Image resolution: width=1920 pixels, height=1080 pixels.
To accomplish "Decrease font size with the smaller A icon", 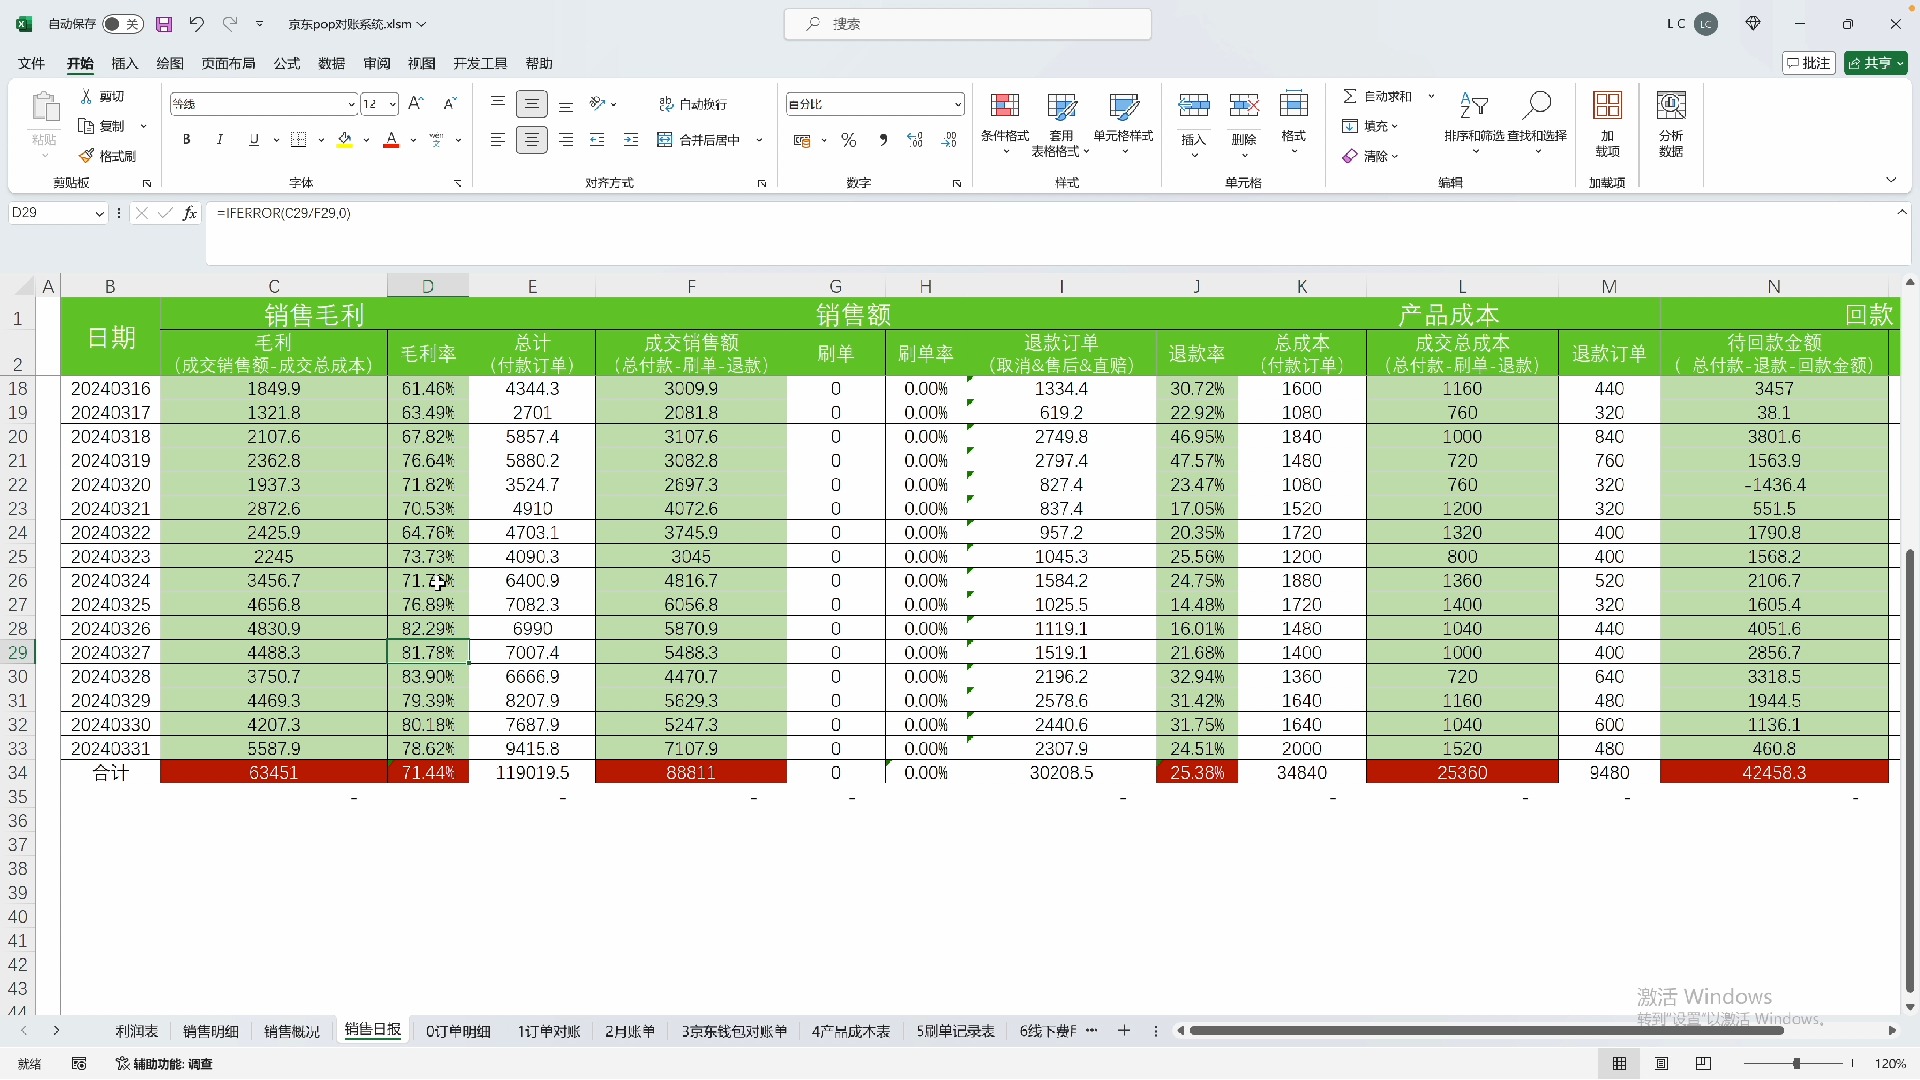I will click(450, 103).
